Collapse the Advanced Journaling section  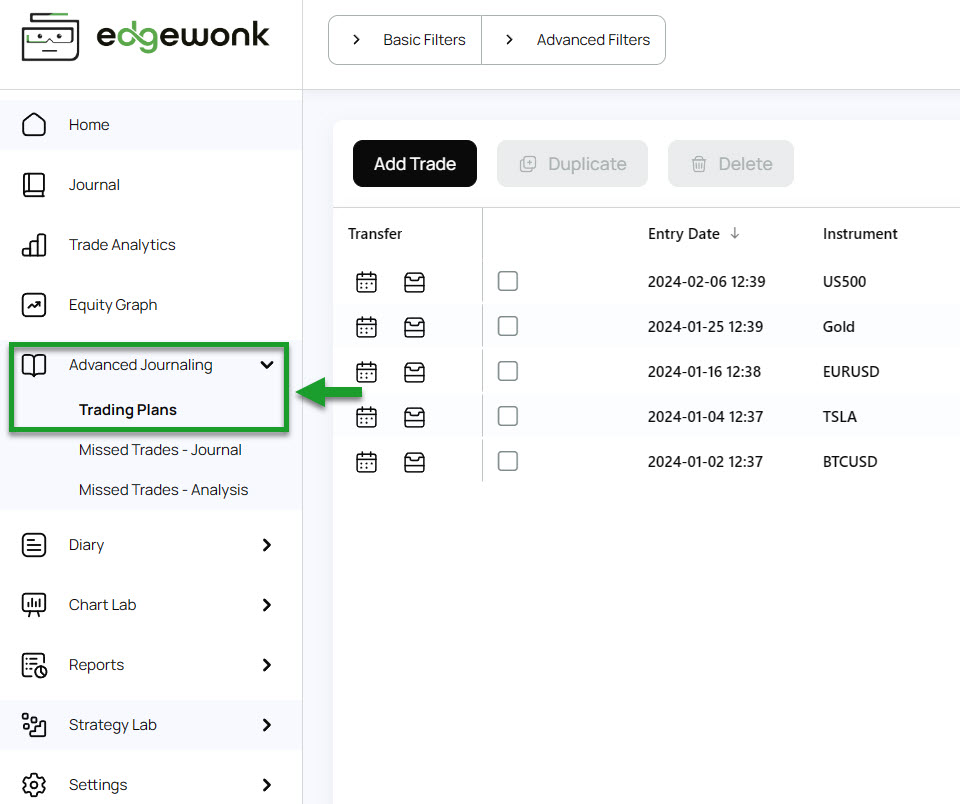point(266,365)
